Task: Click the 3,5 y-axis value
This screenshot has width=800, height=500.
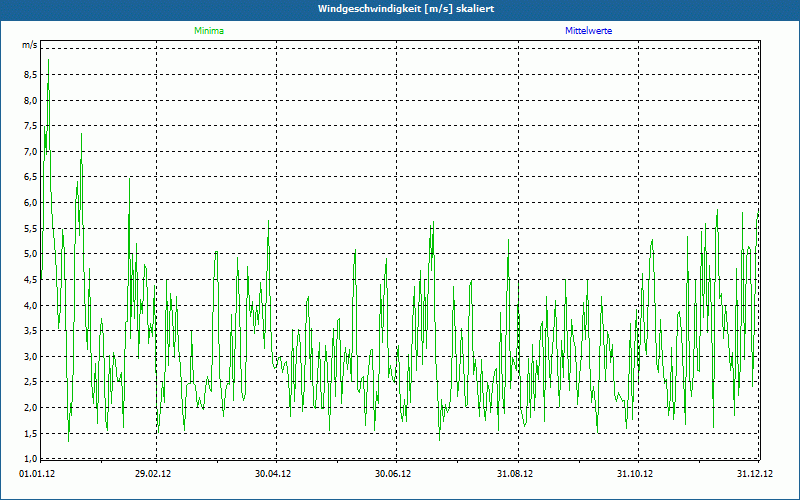Action: pyautogui.click(x=31, y=331)
